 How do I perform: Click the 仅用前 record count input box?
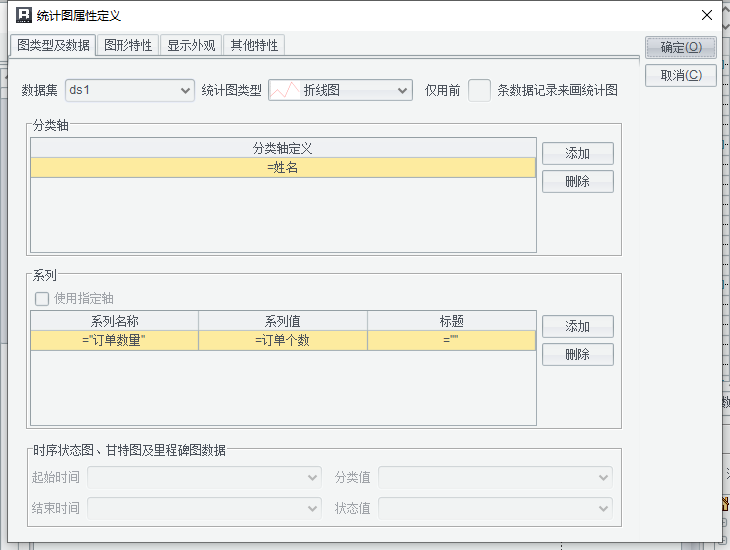point(480,90)
